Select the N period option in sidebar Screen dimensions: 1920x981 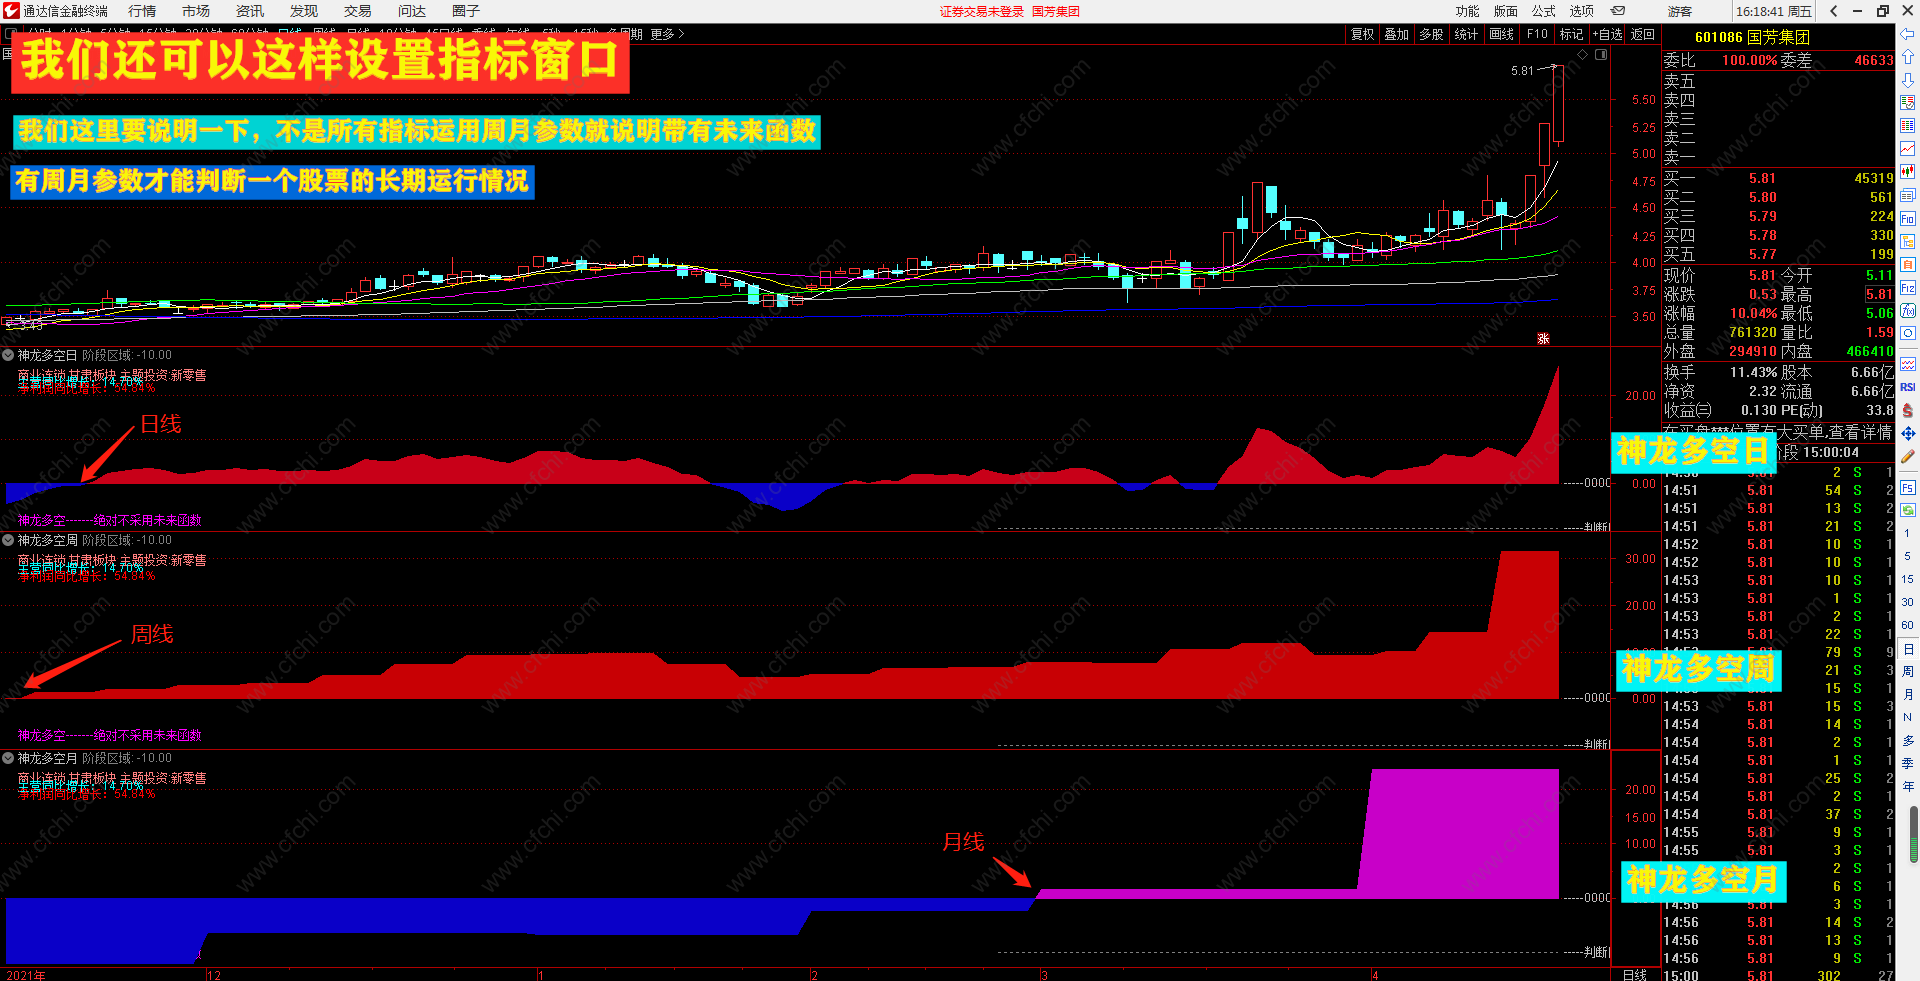(x=1907, y=717)
